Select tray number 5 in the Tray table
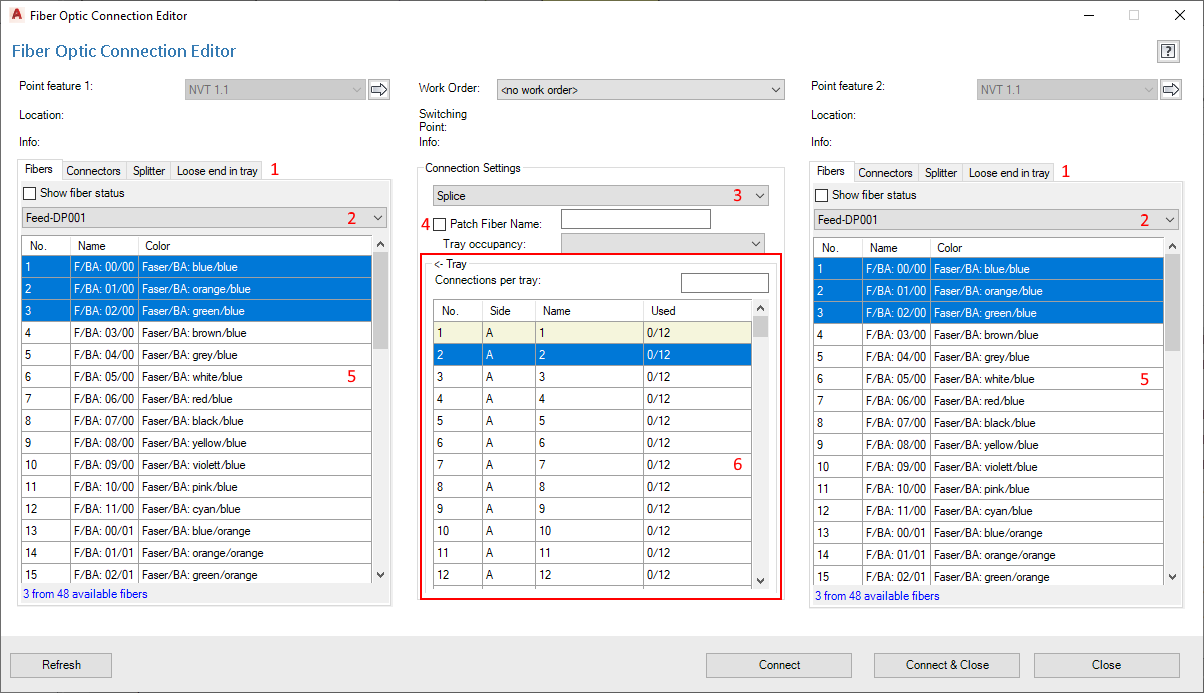This screenshot has height=693, width=1204. pos(592,421)
